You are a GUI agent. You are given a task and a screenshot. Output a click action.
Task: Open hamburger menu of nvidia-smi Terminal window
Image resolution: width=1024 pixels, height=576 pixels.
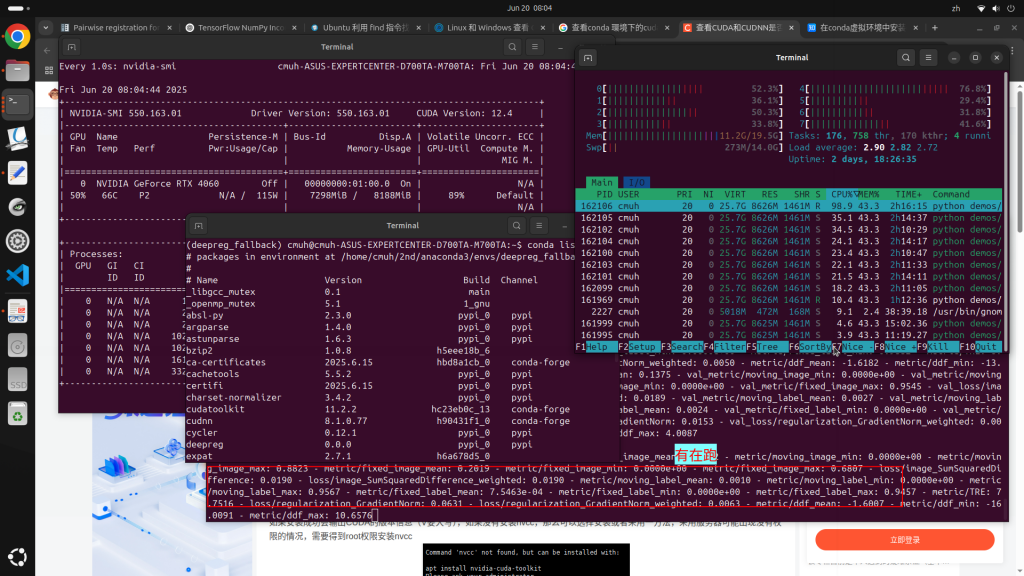(535, 47)
